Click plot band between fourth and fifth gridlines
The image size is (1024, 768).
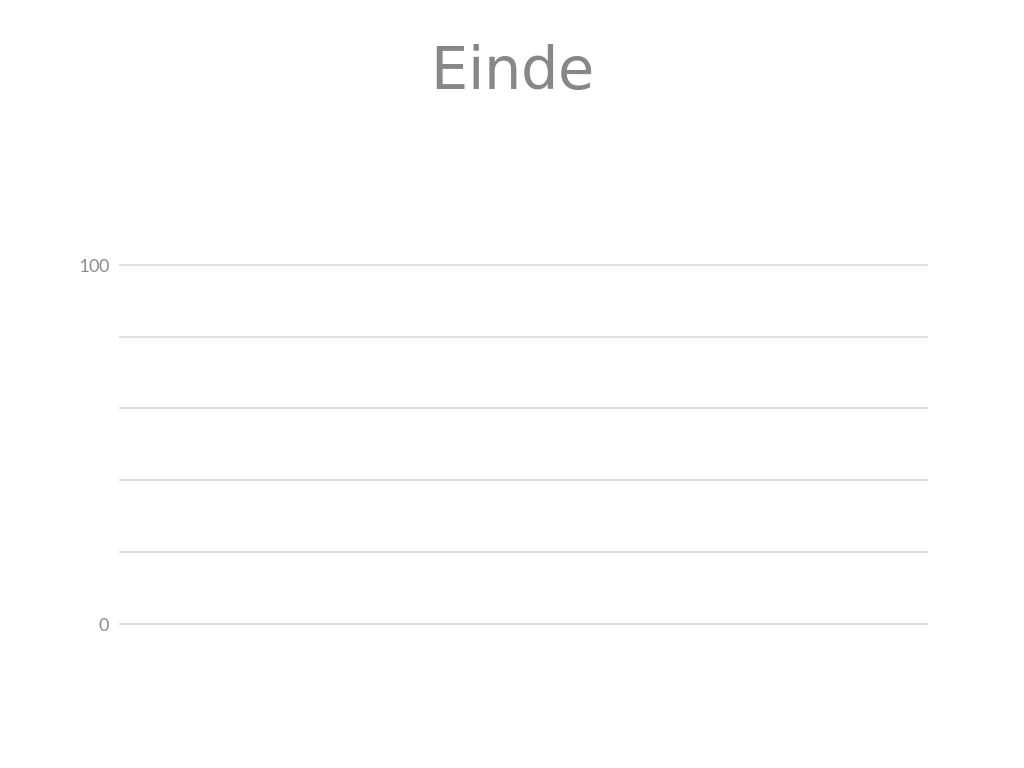523,516
